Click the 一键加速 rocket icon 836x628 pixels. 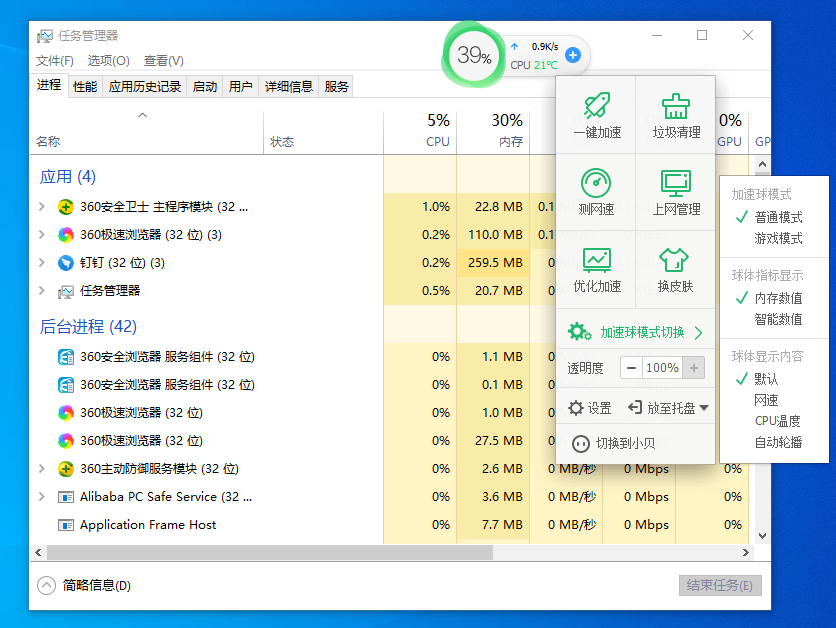596,104
